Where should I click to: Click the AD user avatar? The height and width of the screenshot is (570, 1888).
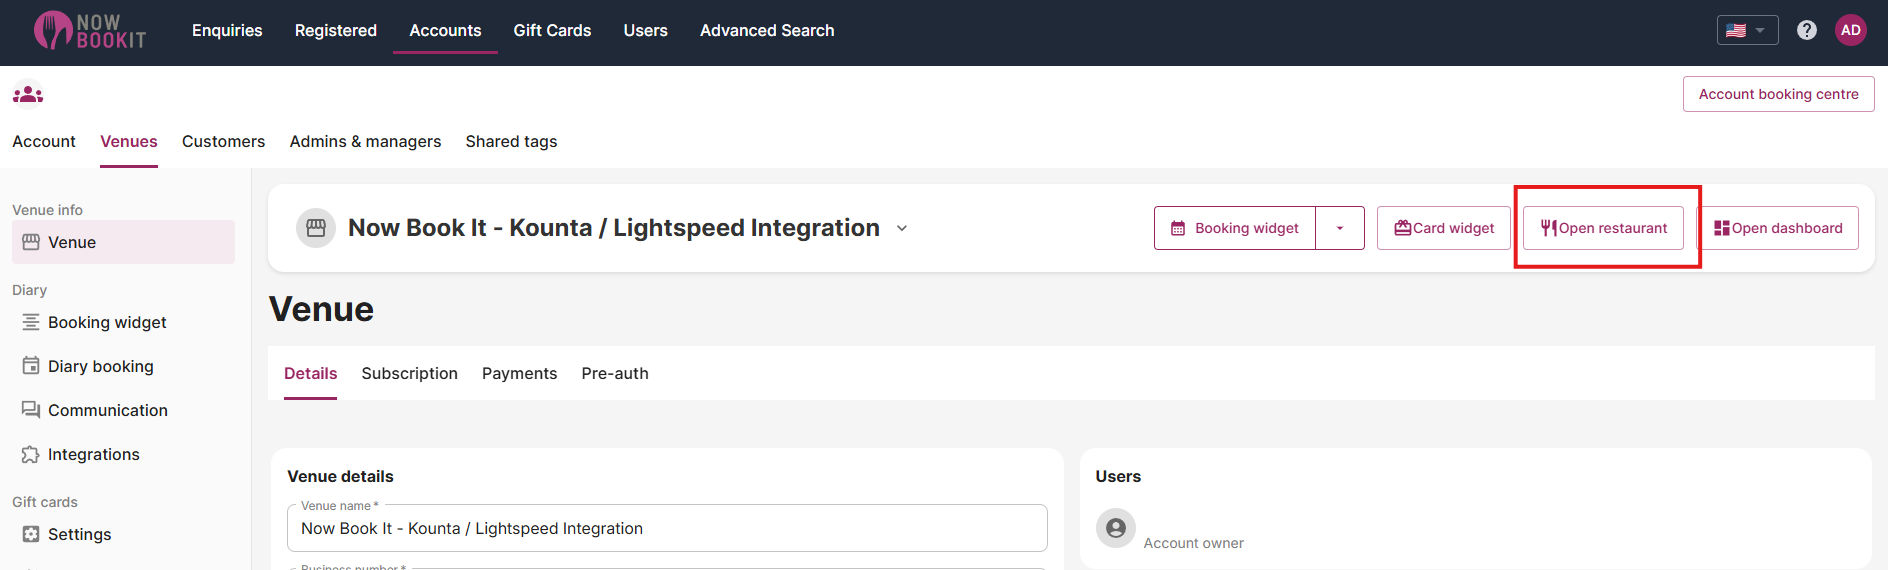coord(1850,30)
